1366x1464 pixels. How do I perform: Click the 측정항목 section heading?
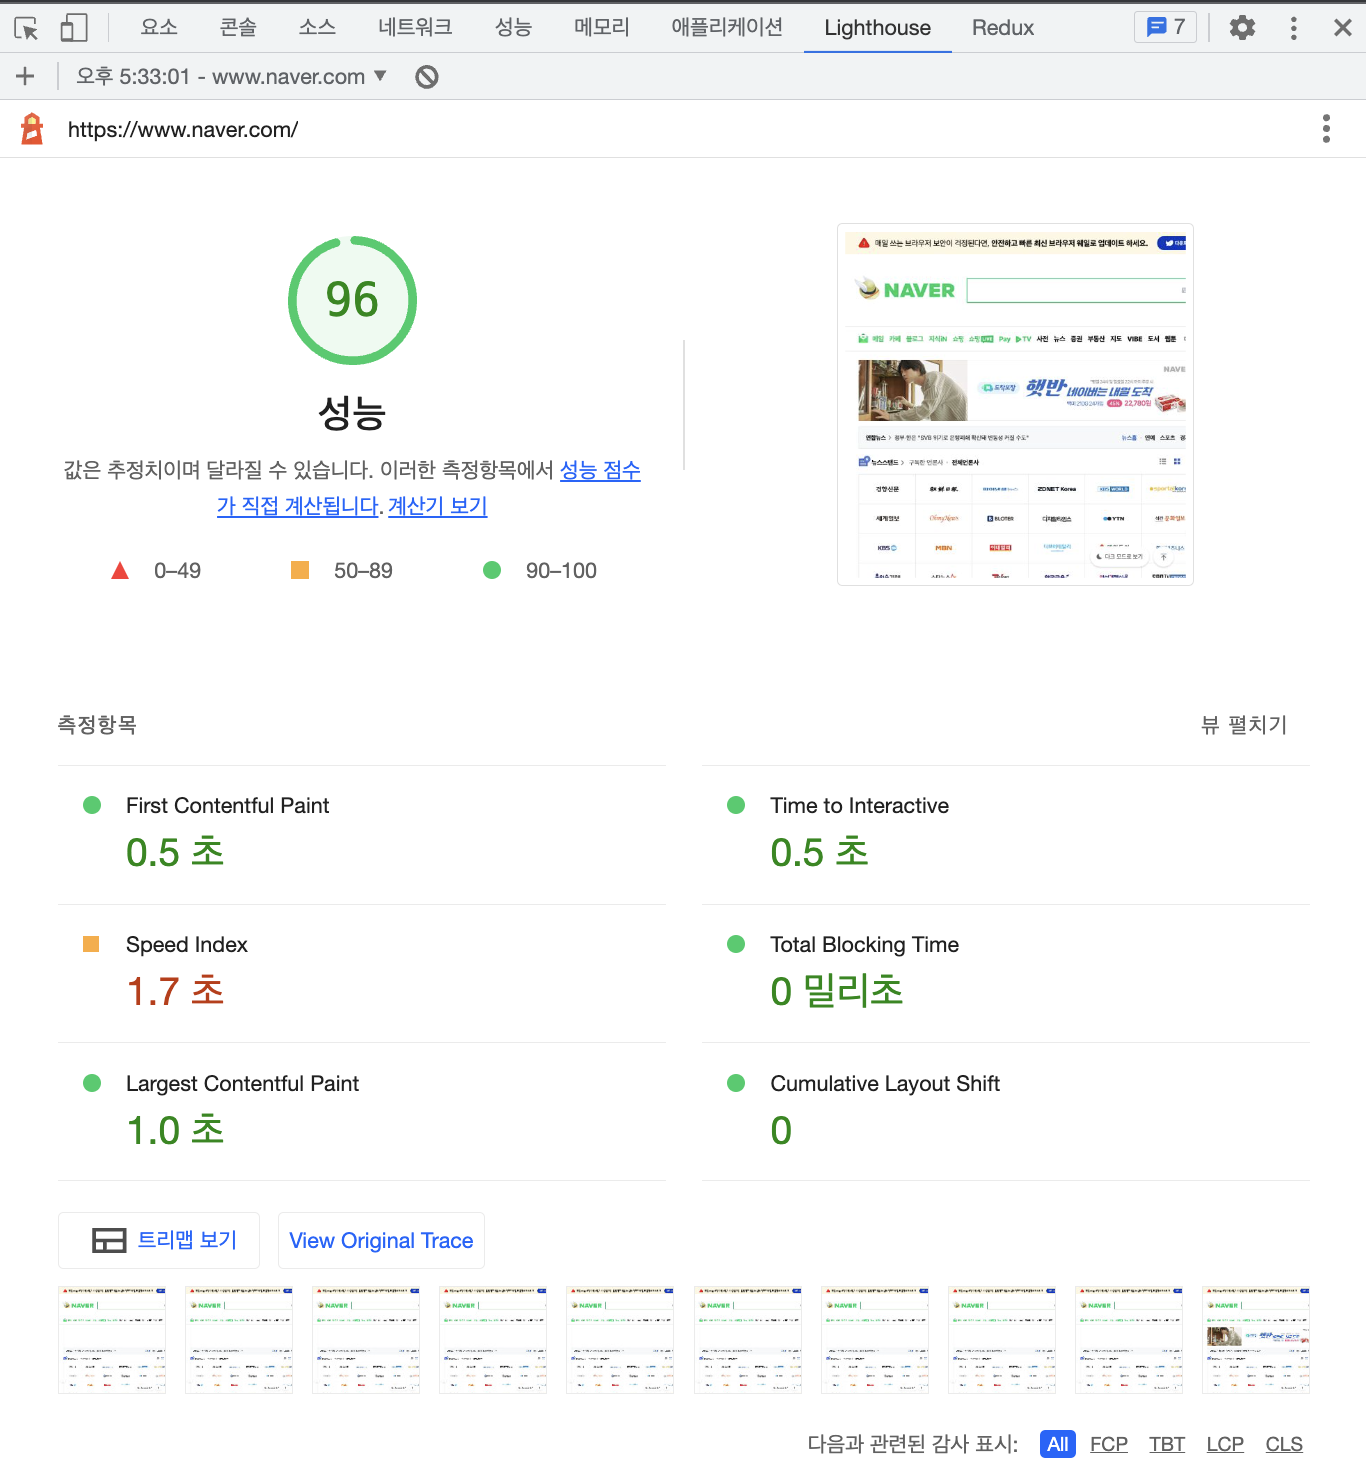pyautogui.click(x=97, y=725)
